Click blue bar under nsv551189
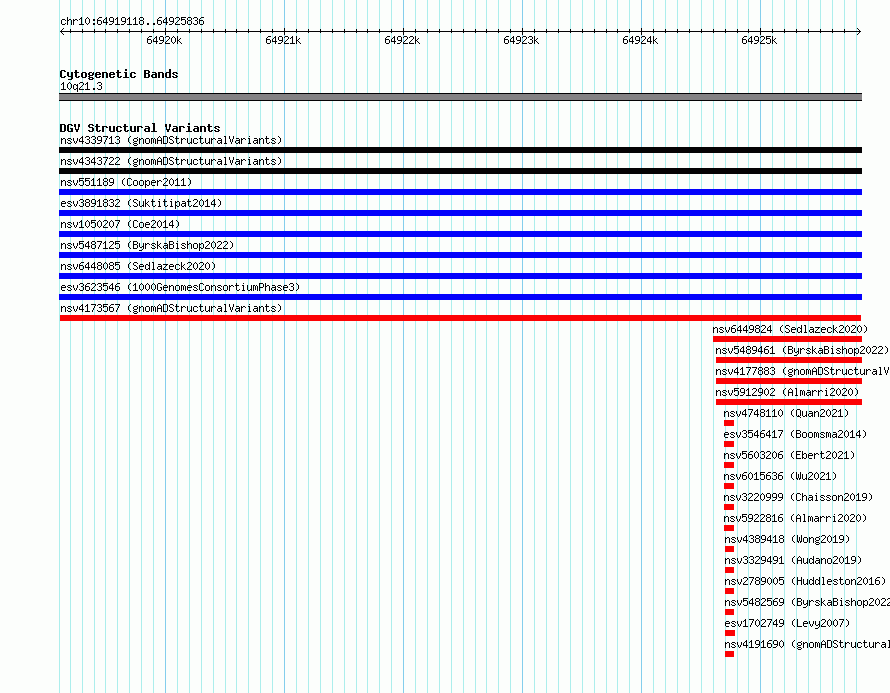890x693 pixels. tap(460, 192)
